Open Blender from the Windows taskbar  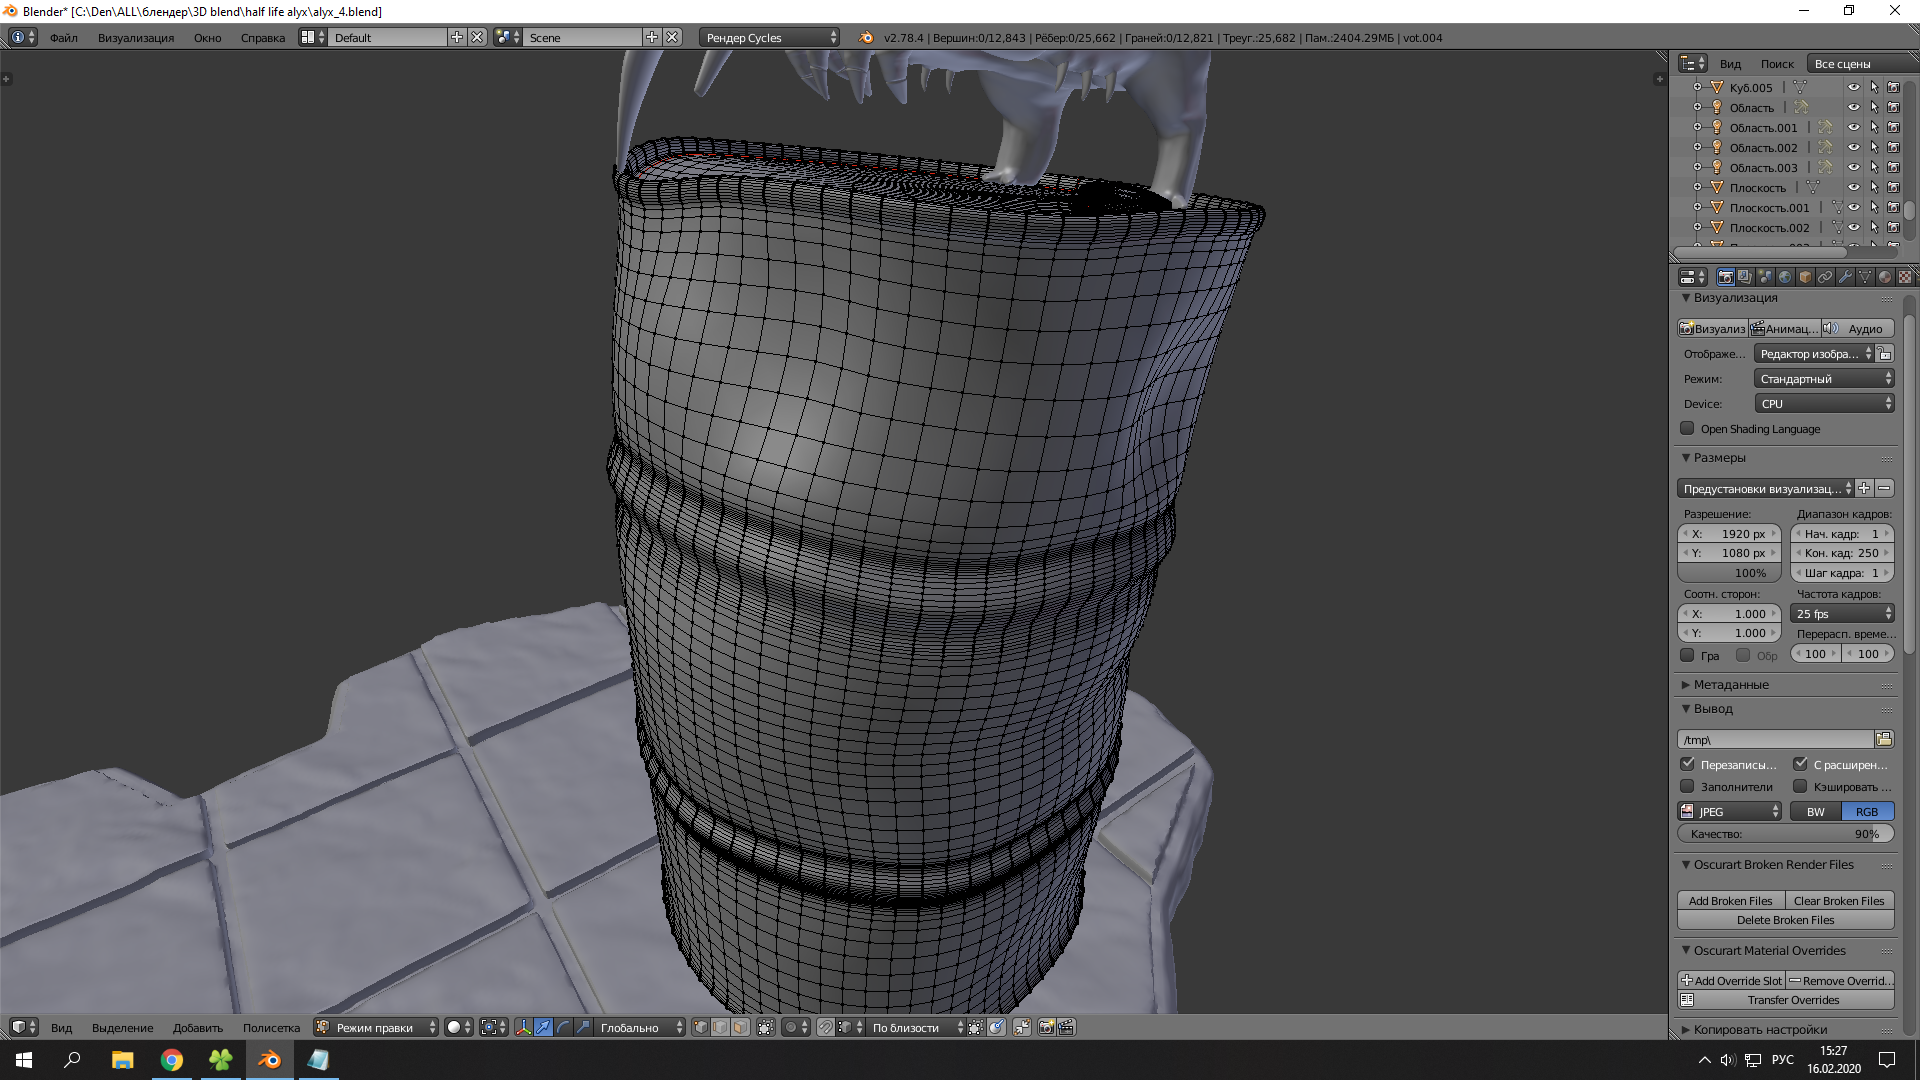coord(269,1060)
